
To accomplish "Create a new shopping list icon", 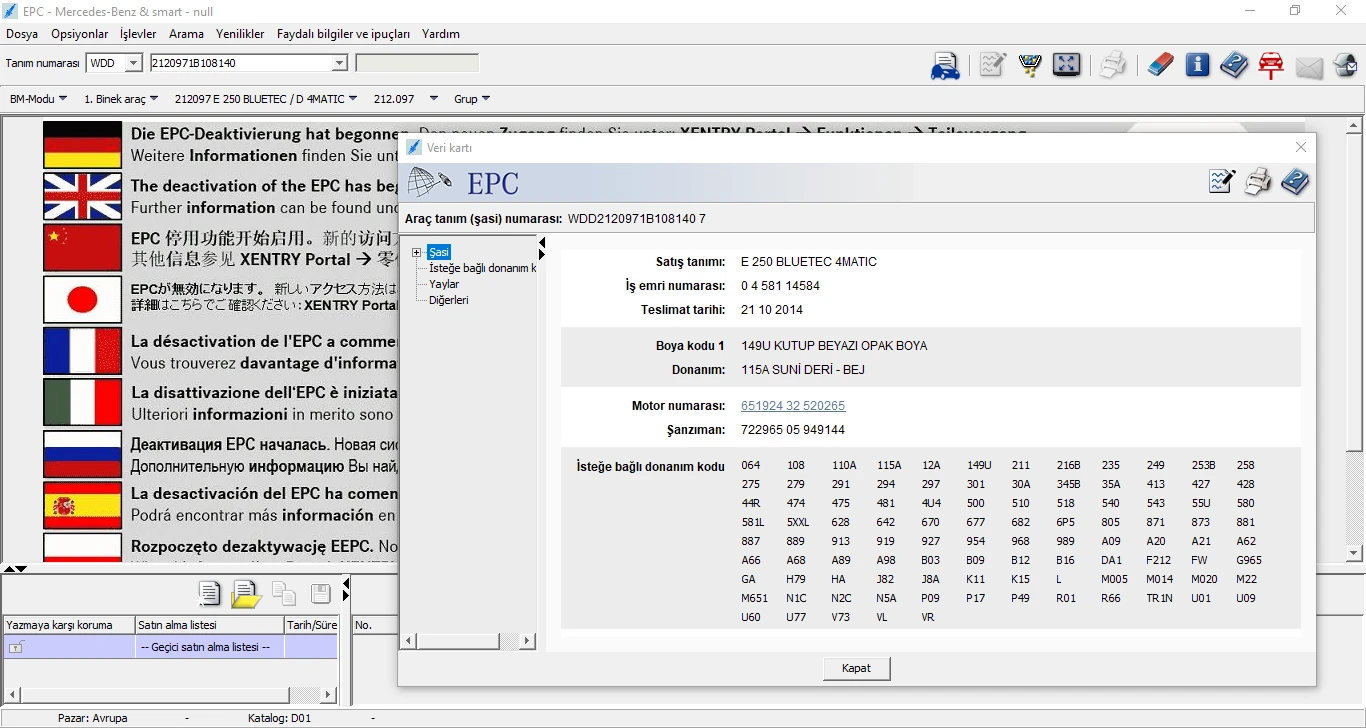I will pos(209,594).
